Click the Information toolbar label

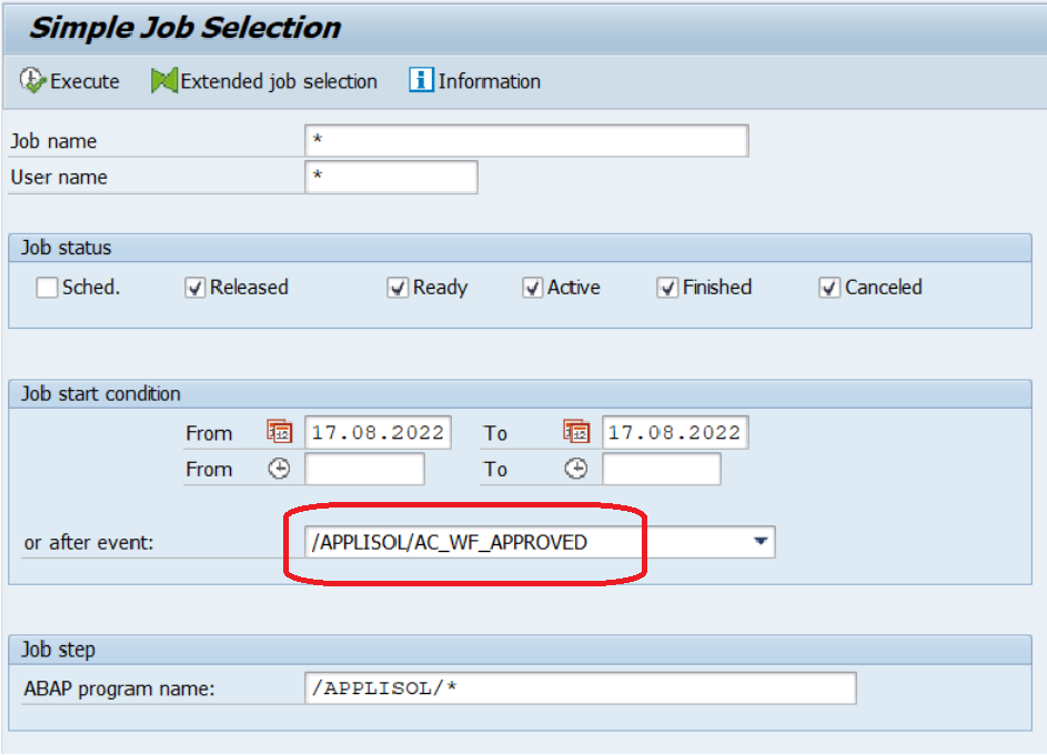point(489,81)
